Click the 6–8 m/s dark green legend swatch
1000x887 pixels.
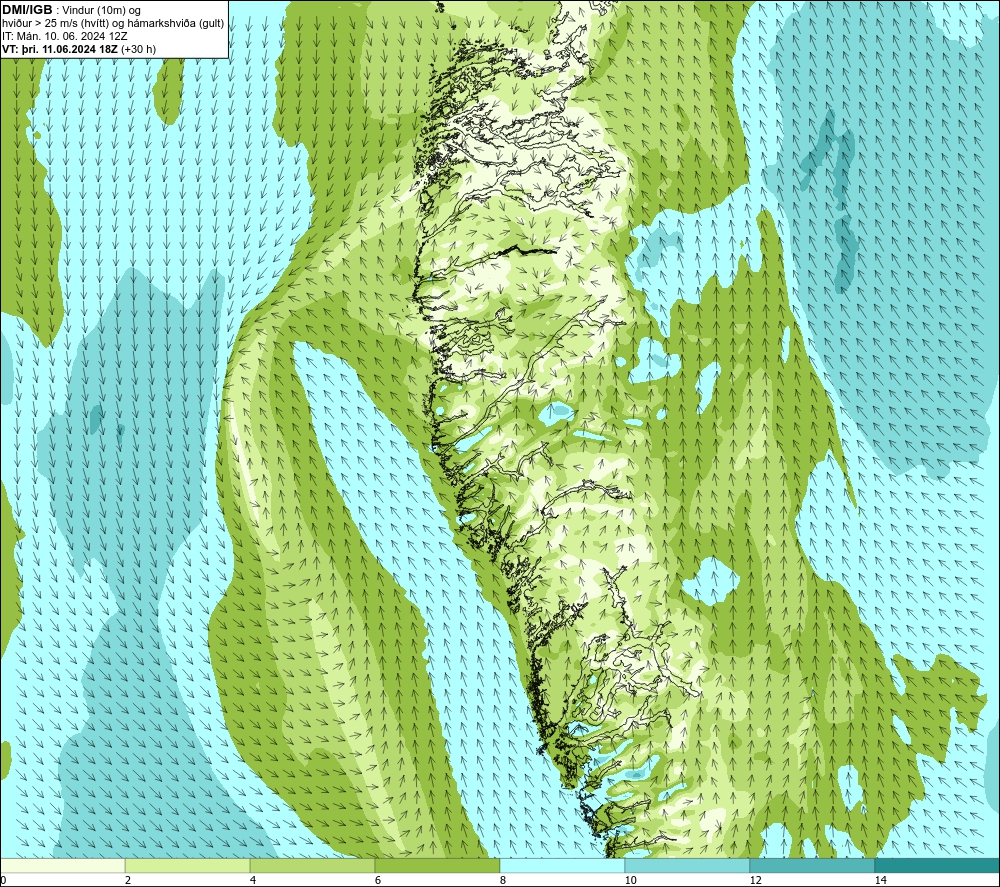437,865
